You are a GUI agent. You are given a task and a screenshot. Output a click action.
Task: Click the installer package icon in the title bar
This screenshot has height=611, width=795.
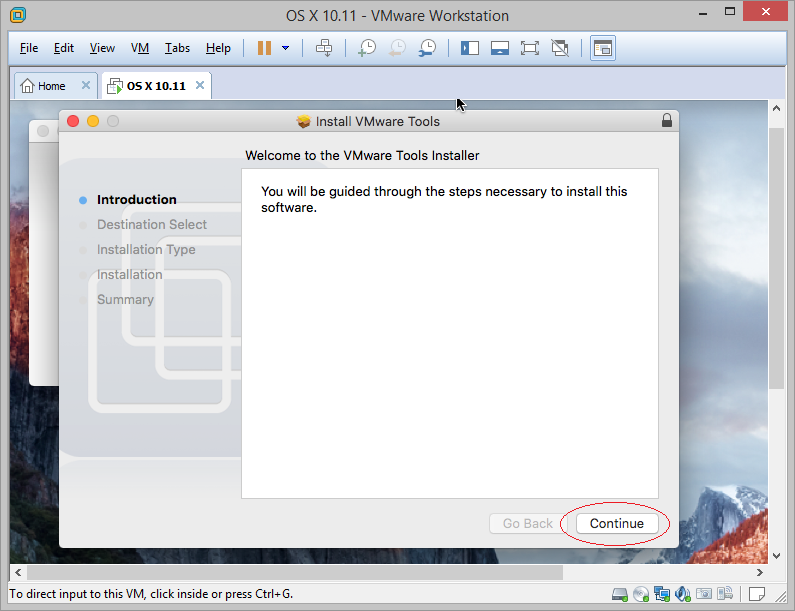point(304,122)
